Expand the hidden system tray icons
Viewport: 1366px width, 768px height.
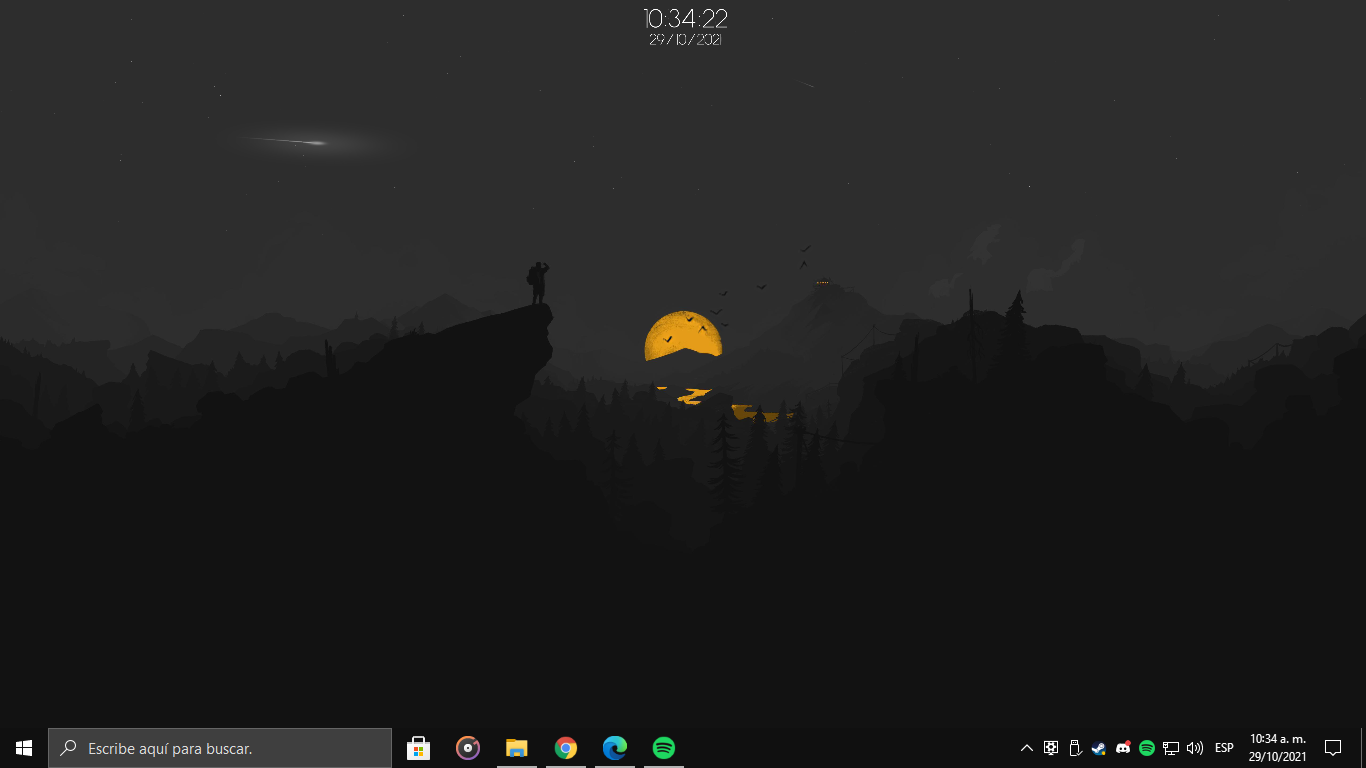[1027, 748]
